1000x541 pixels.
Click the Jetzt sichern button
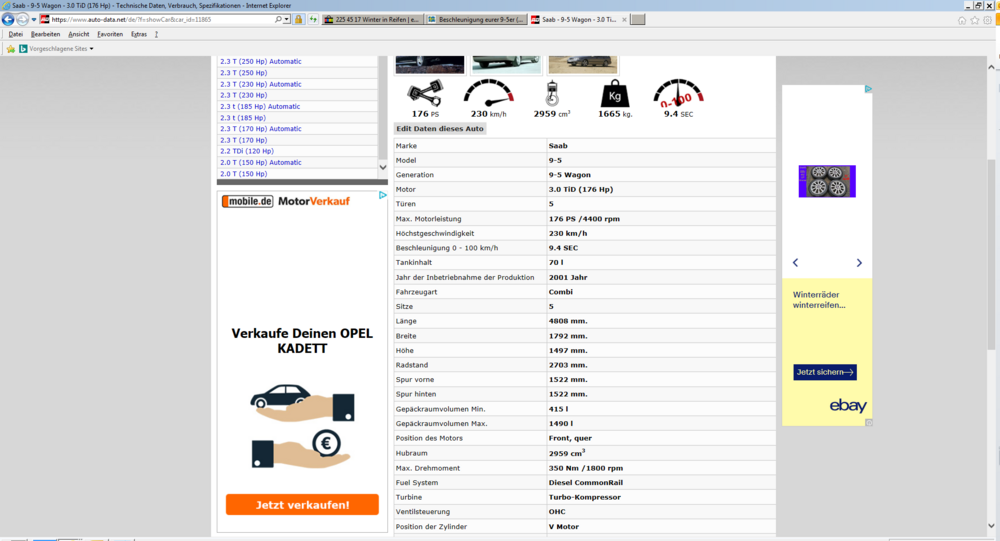point(825,372)
